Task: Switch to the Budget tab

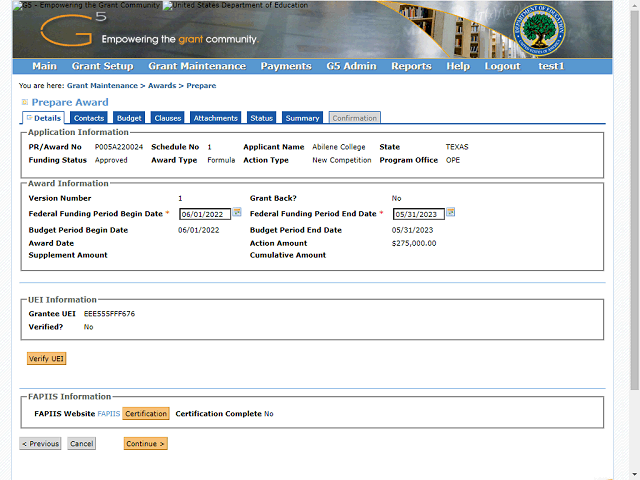Action: (129, 118)
